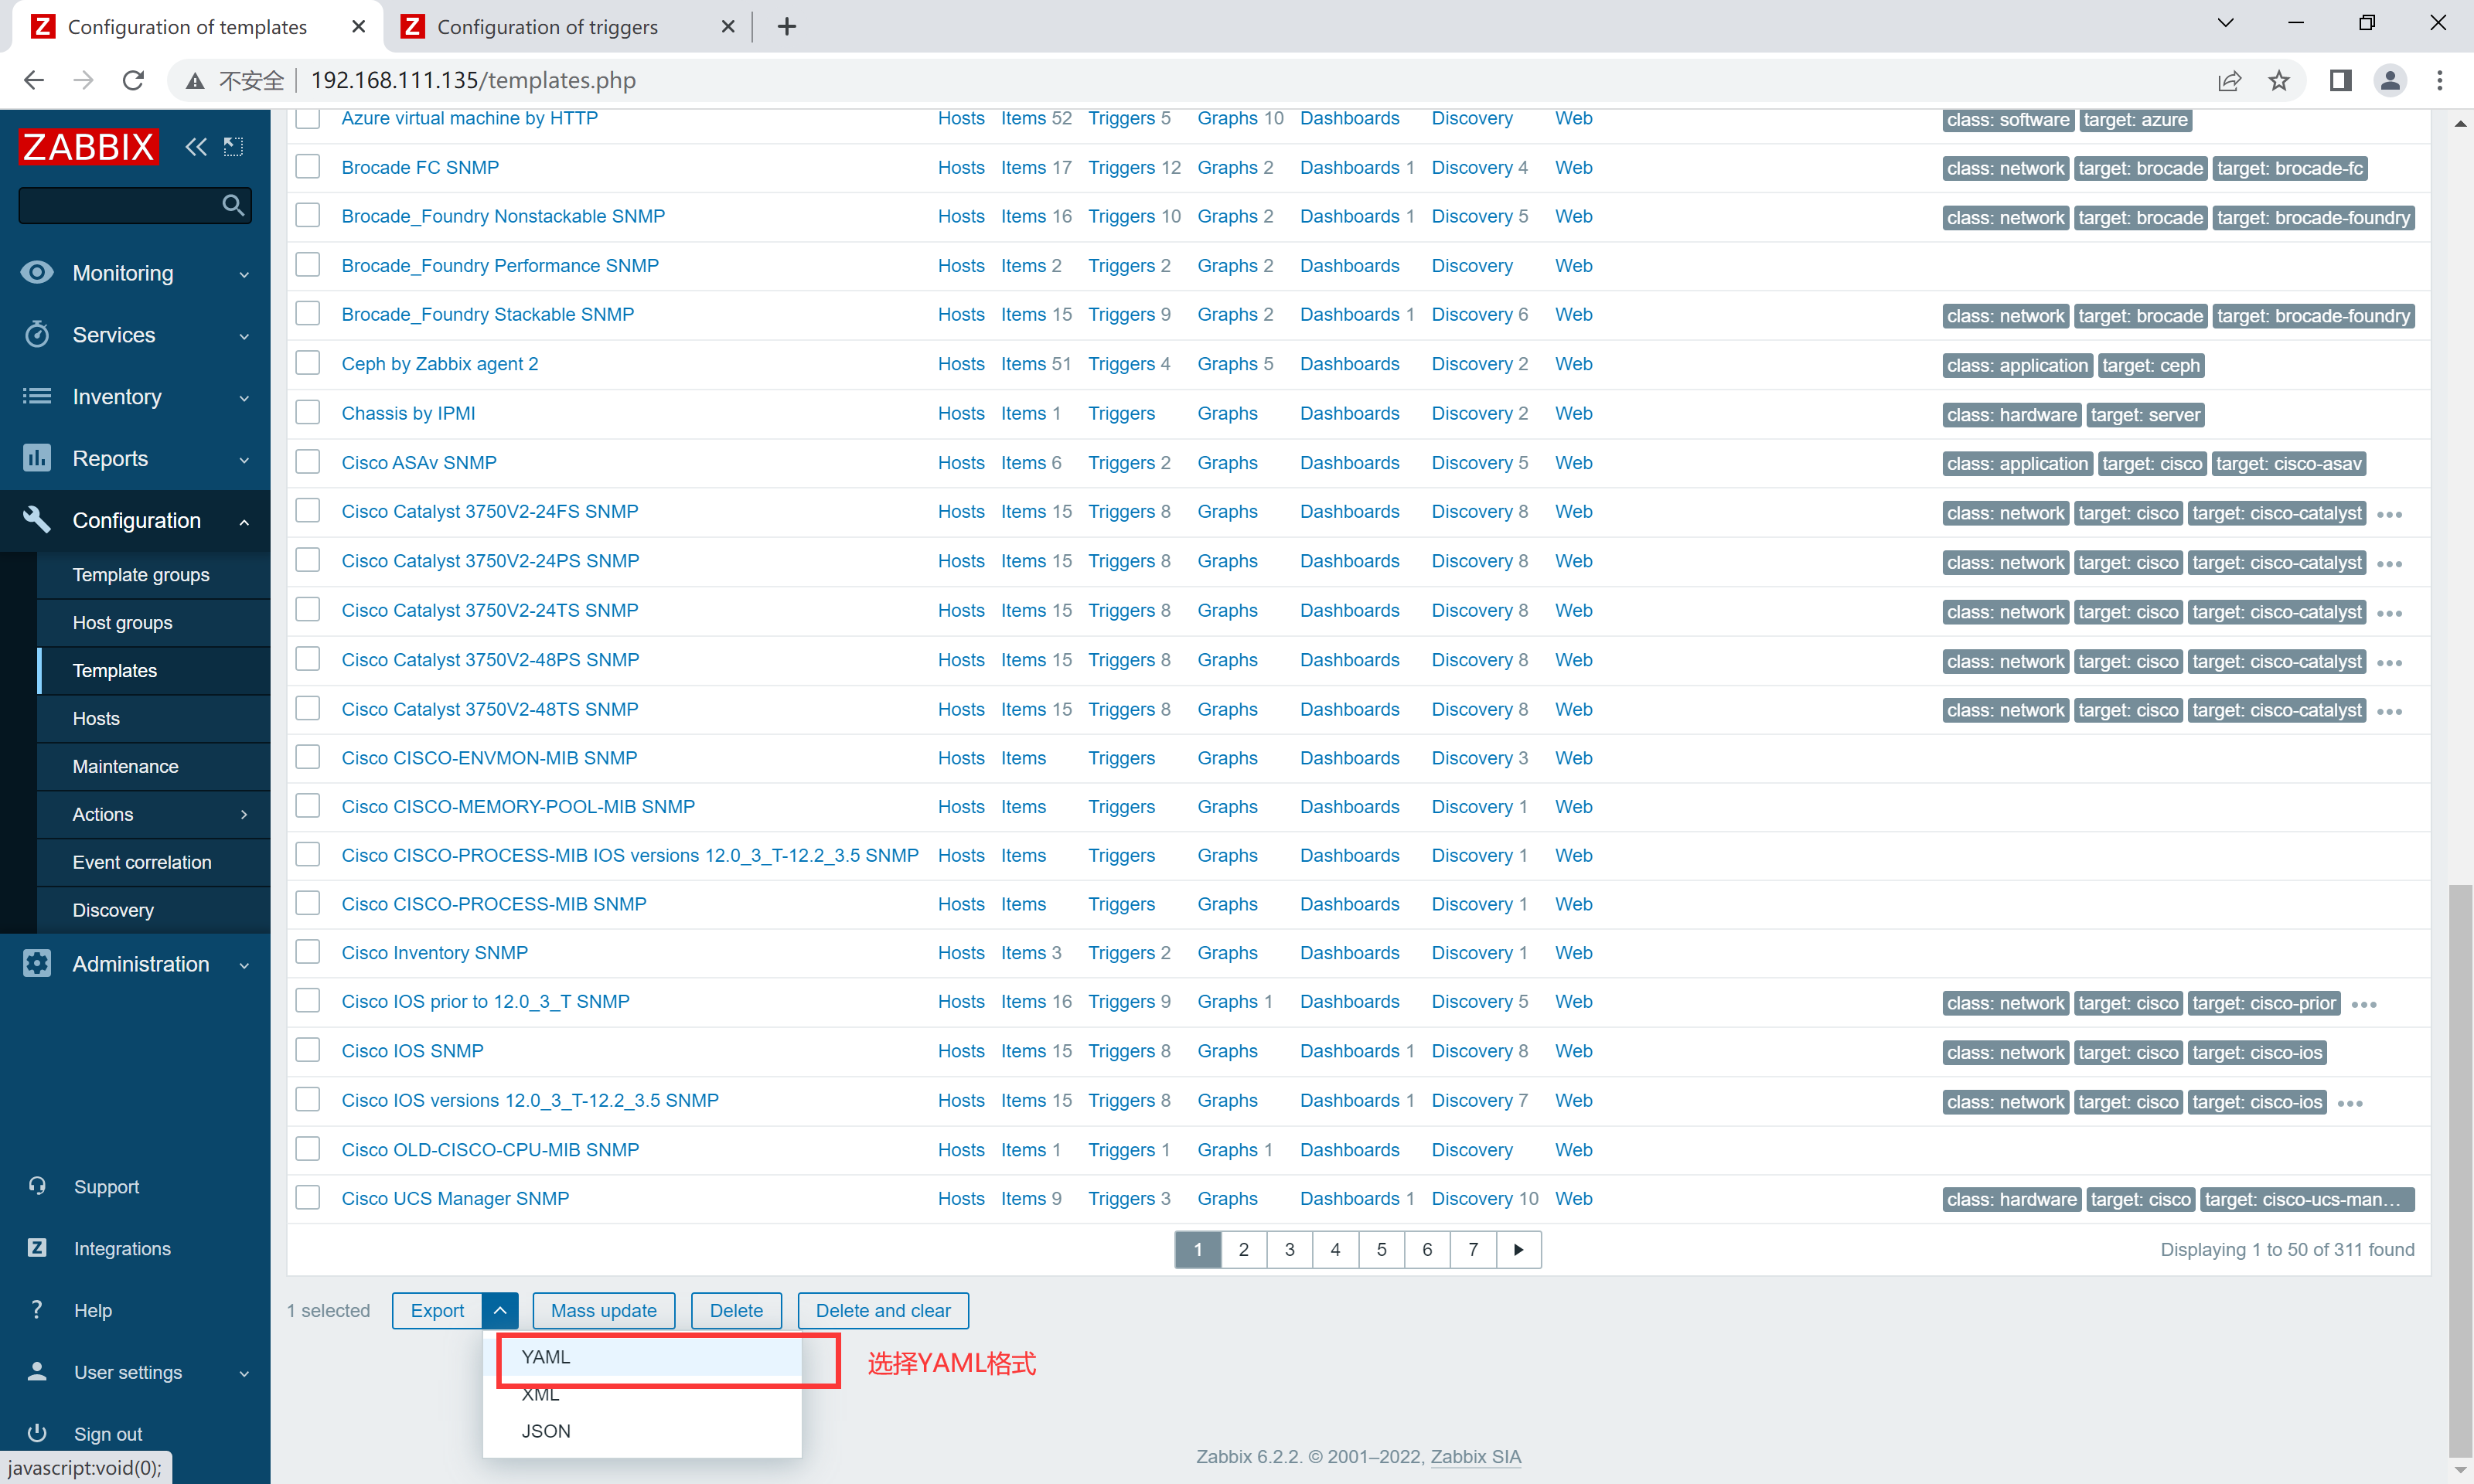Toggle the Cisco ASAv SNMP checkbox
The width and height of the screenshot is (2474, 1484).
(x=308, y=461)
